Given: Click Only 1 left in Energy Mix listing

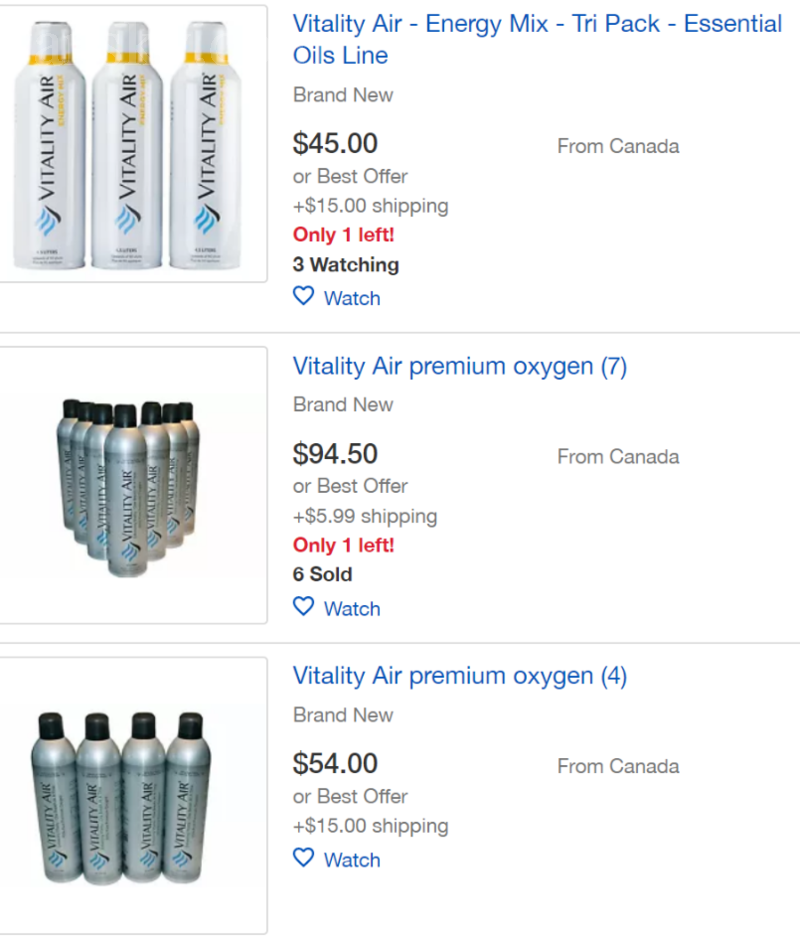Looking at the screenshot, I should [x=343, y=235].
